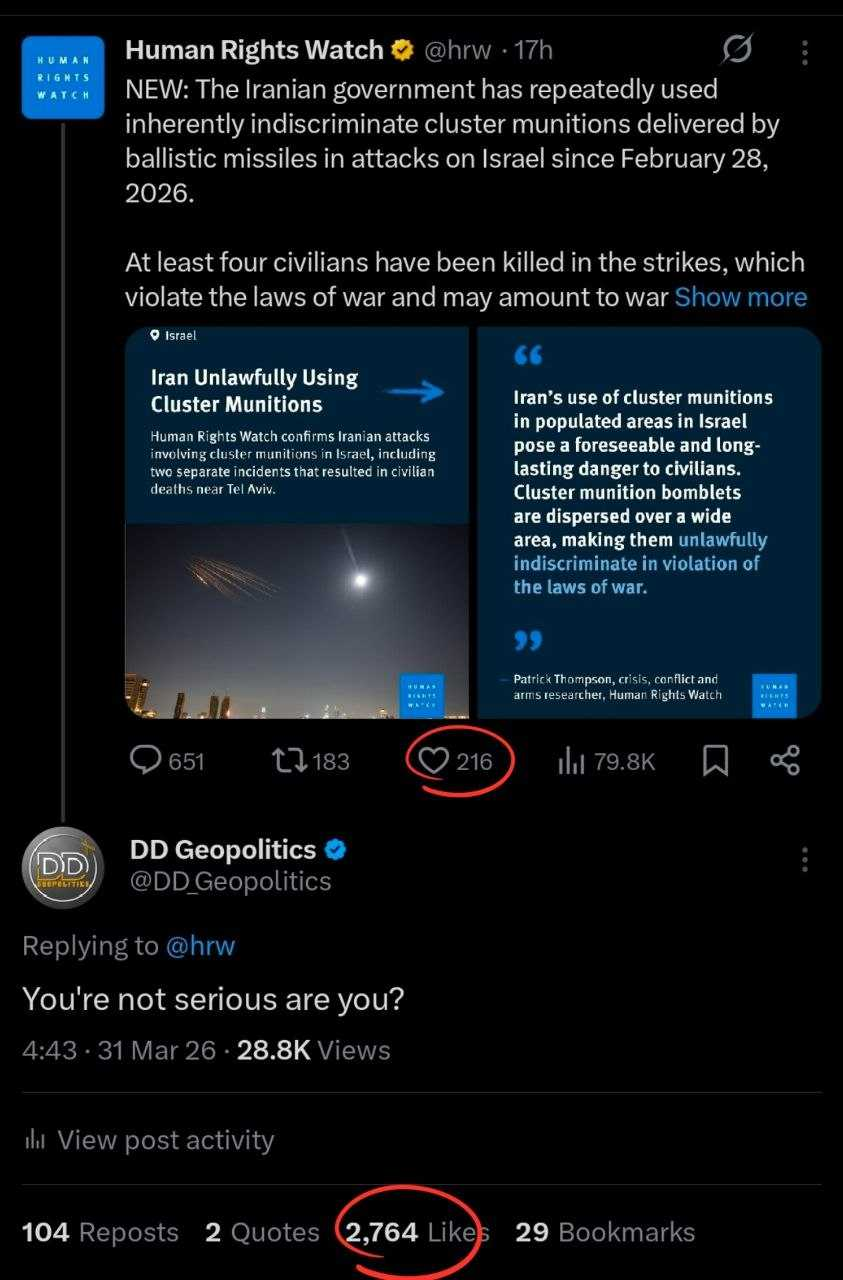Open the @hrw mention link
843x1280 pixels.
coord(200,945)
